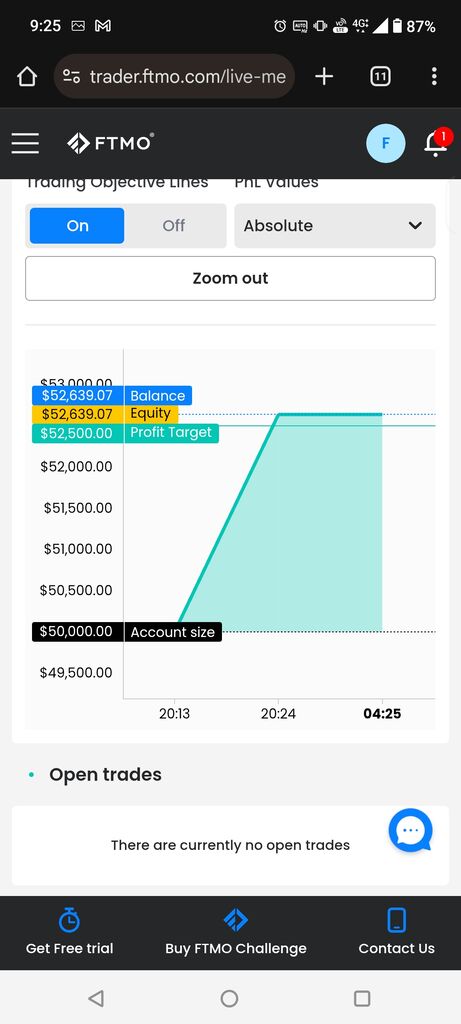Select Get Free trial tab
This screenshot has height=1024, width=461.
coord(69,933)
